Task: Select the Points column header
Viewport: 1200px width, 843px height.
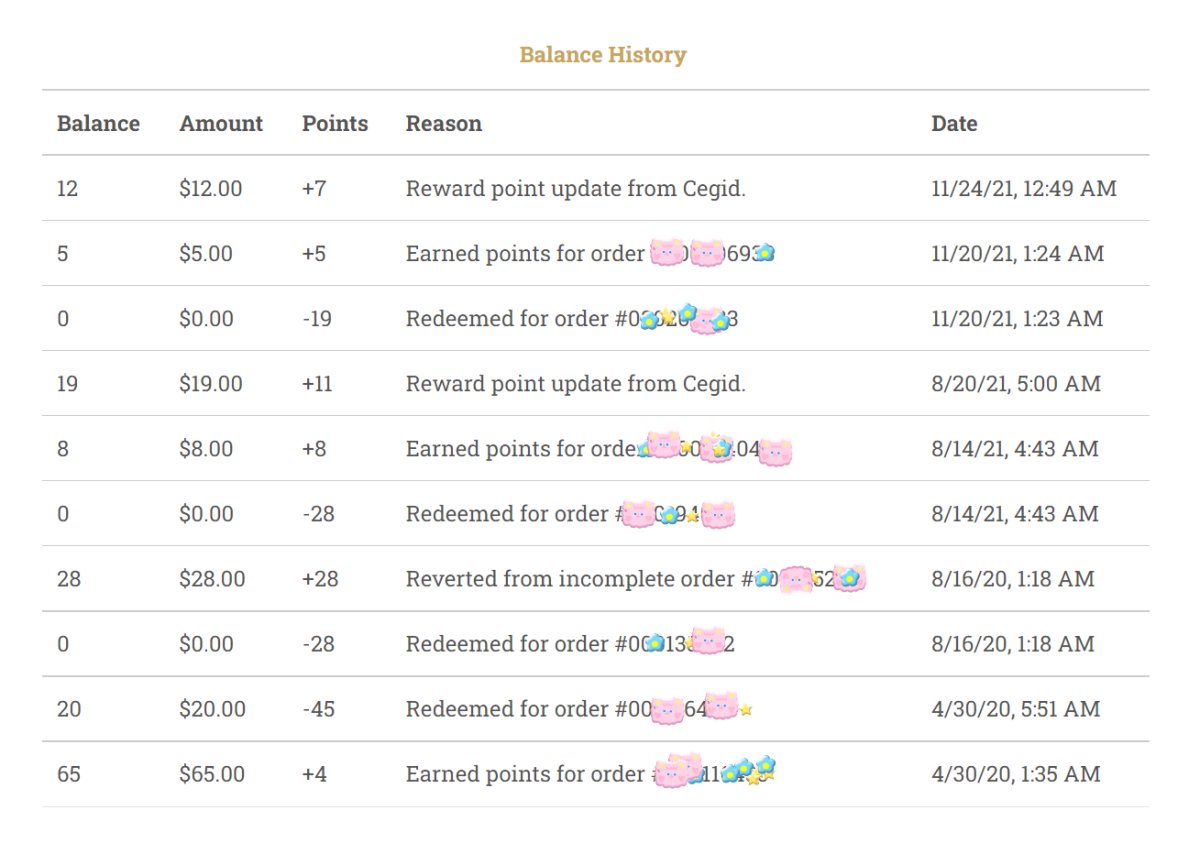Action: point(335,124)
